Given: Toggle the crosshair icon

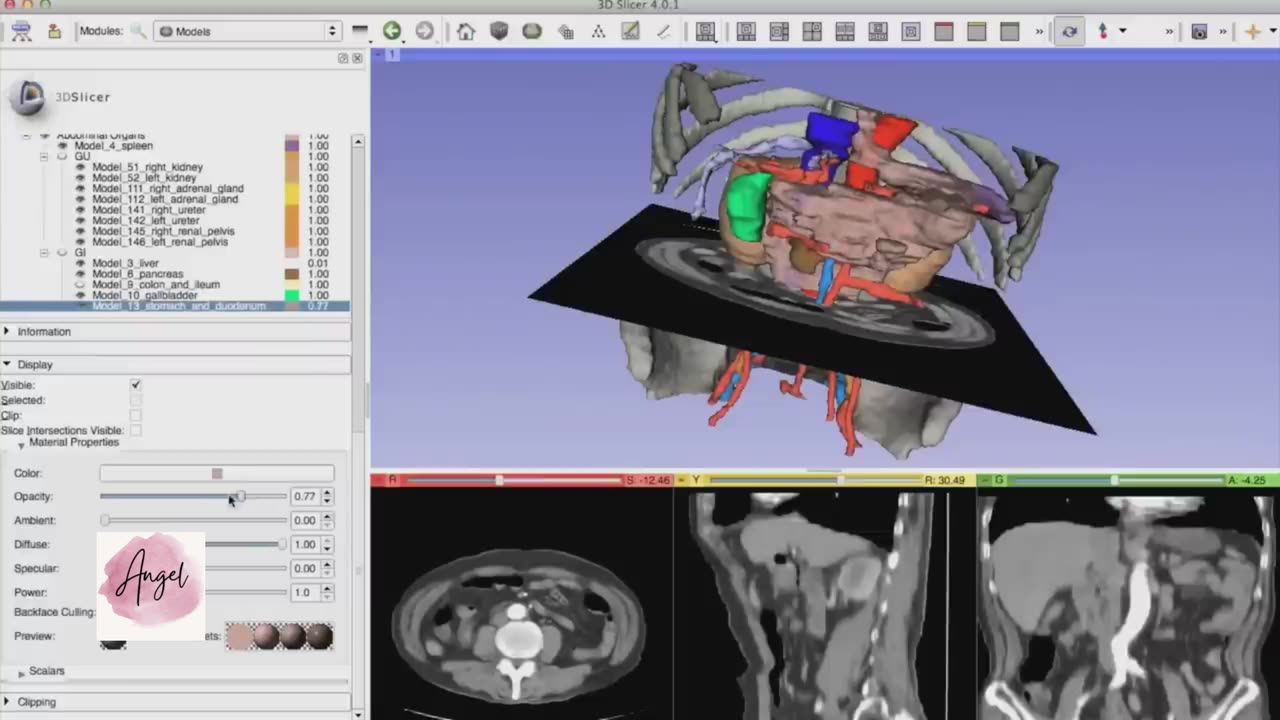Looking at the screenshot, I should pyautogui.click(x=1253, y=31).
